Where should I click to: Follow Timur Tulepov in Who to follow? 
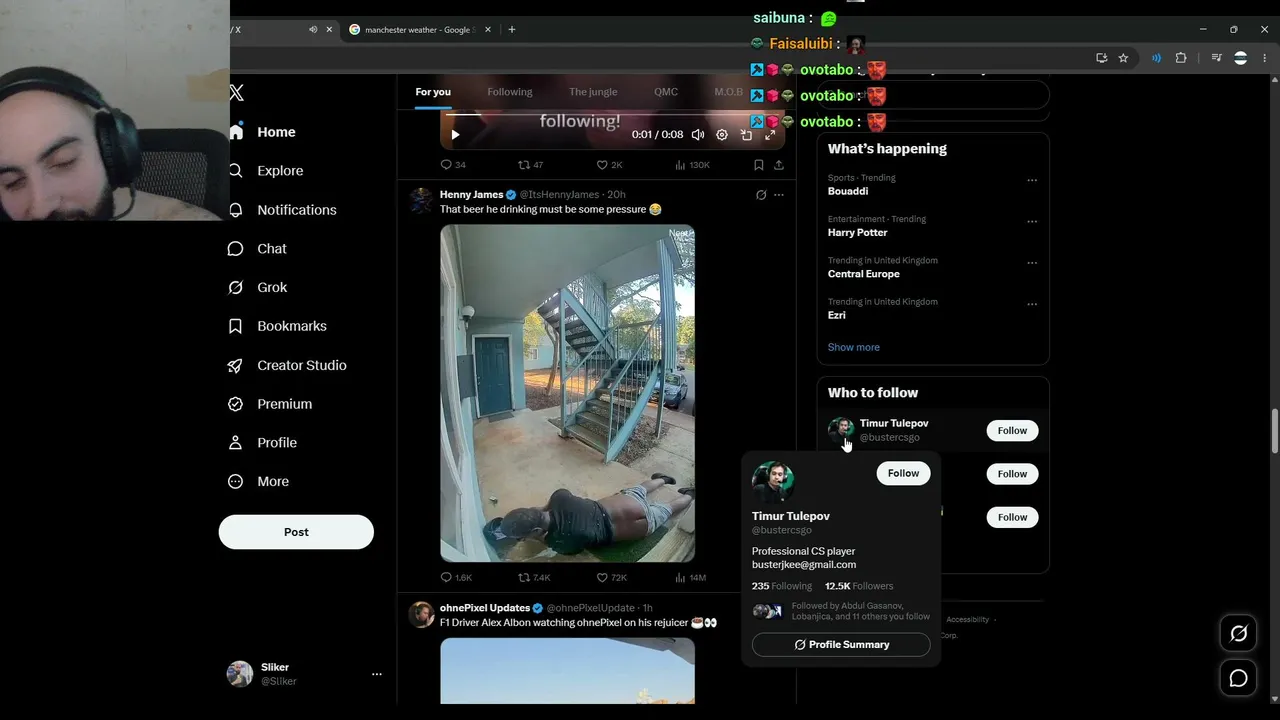[x=1012, y=431]
